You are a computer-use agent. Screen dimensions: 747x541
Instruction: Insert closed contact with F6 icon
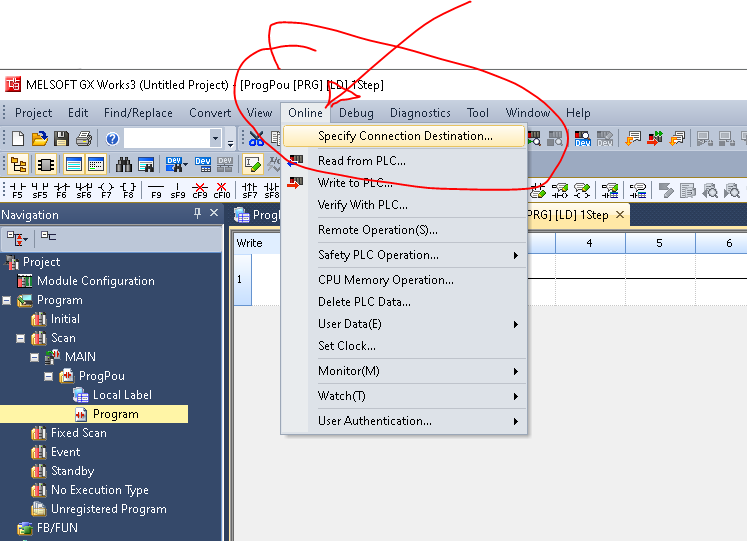click(61, 190)
